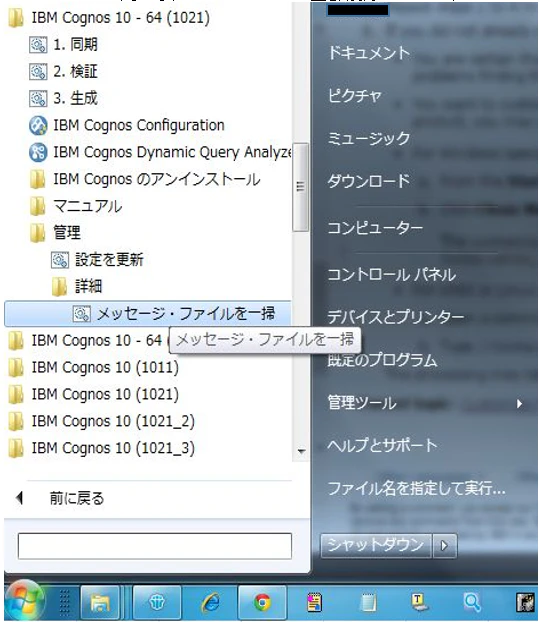539x622 pixels.
Task: Collapse the 詳細 folder
Action: 77,286
